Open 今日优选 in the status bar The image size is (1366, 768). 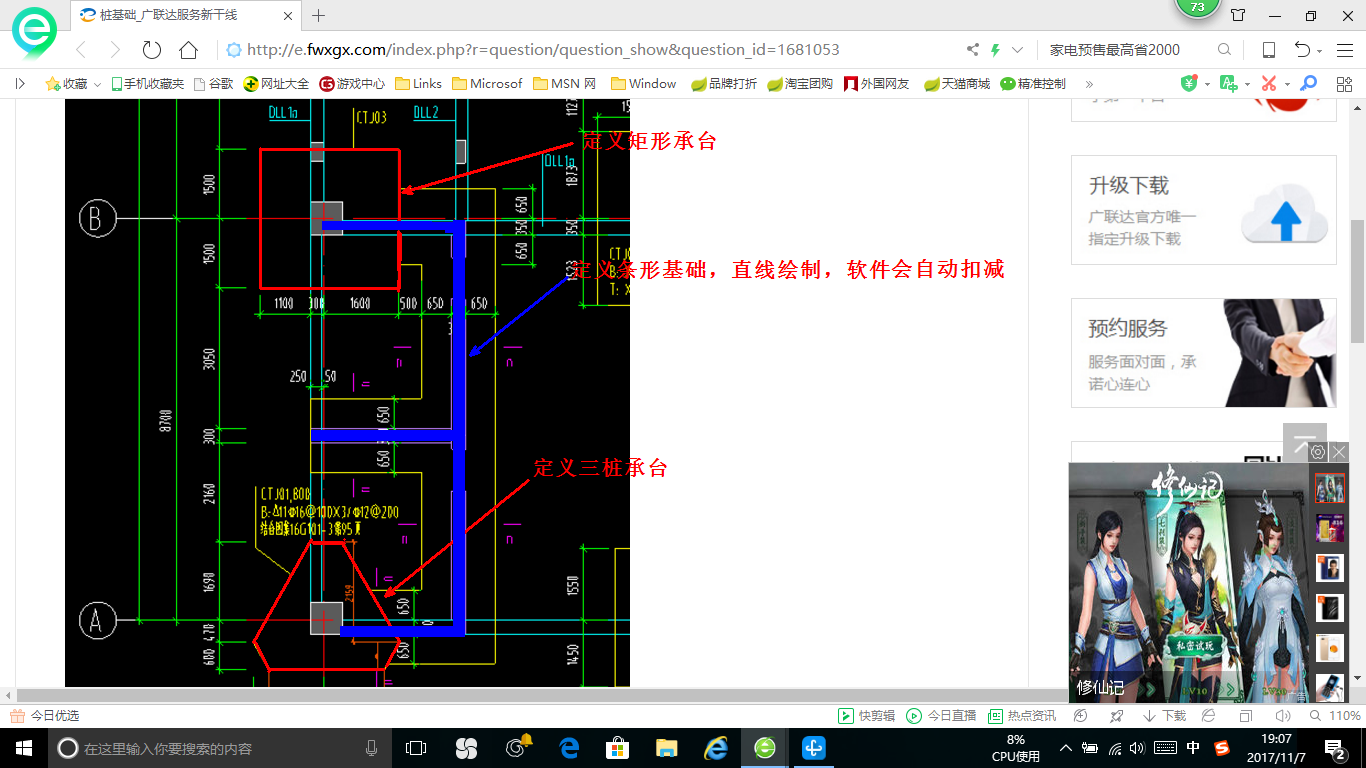(x=45, y=716)
